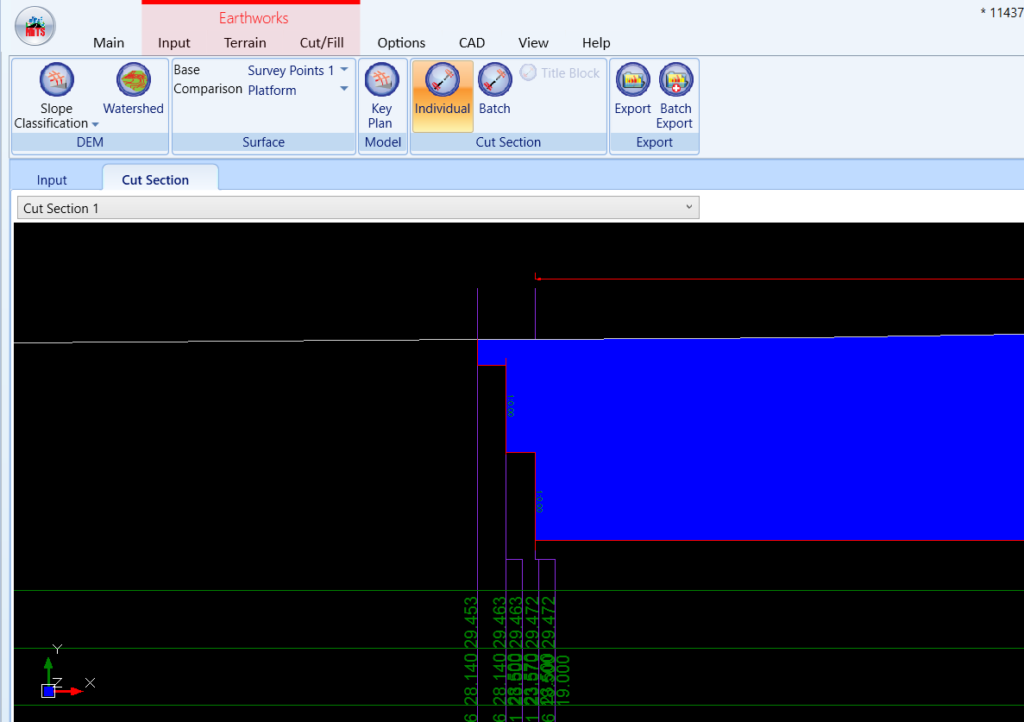Click the 29.453 elevation label
Image resolution: width=1024 pixels, height=722 pixels.
point(471,623)
